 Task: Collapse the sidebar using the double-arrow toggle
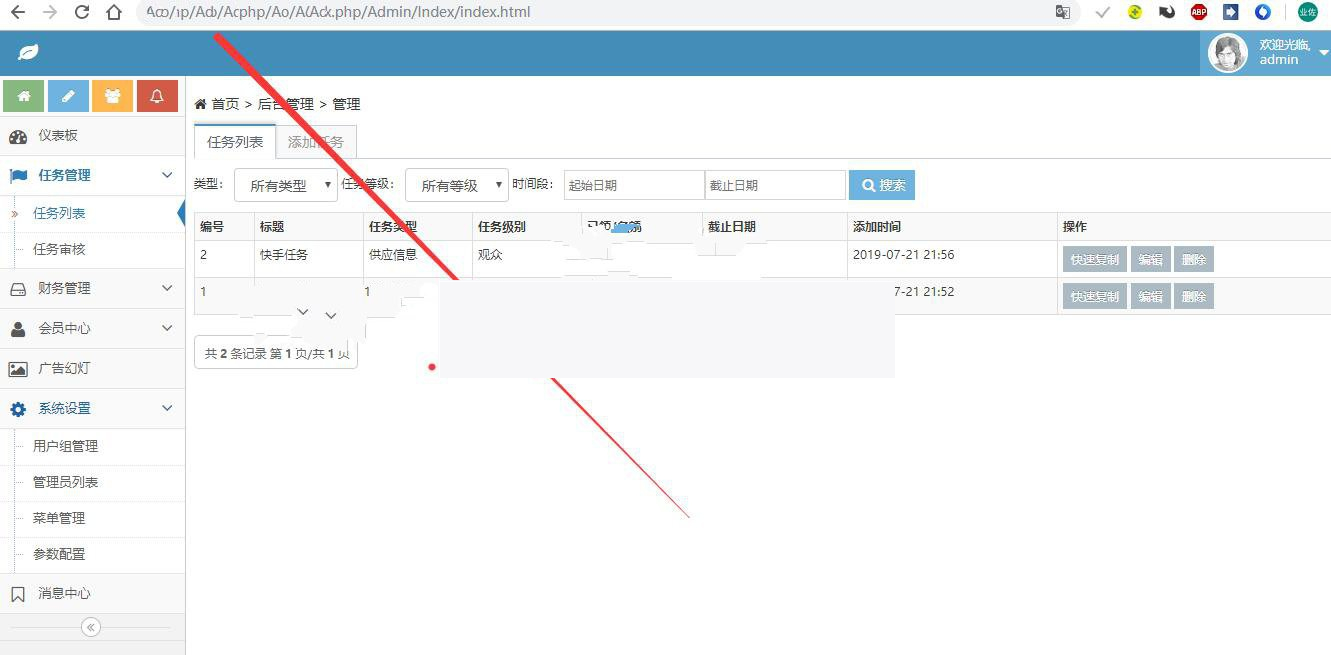pyautogui.click(x=91, y=626)
